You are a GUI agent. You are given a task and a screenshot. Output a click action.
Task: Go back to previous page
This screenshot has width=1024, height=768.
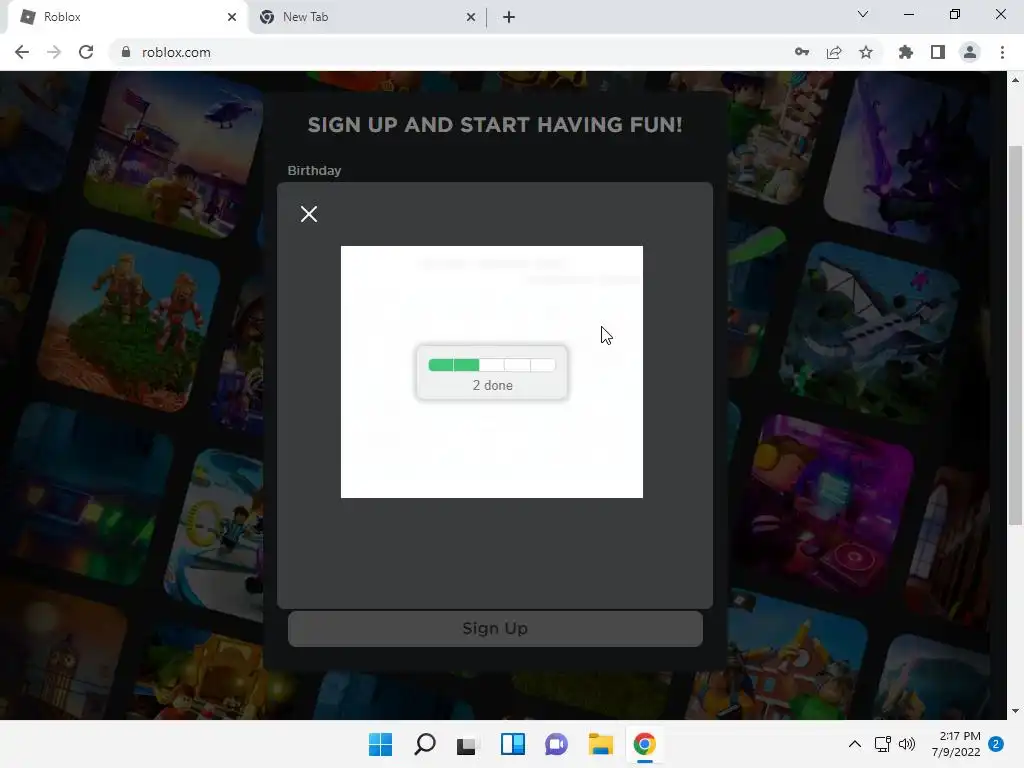[22, 52]
